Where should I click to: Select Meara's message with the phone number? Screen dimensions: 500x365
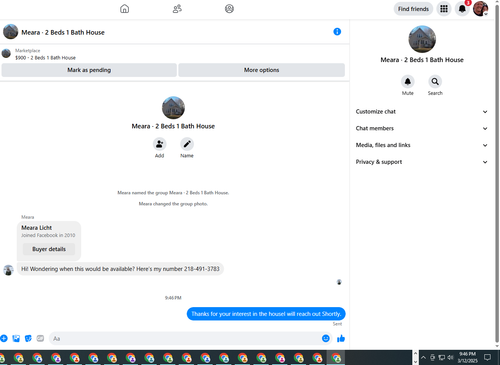120,269
